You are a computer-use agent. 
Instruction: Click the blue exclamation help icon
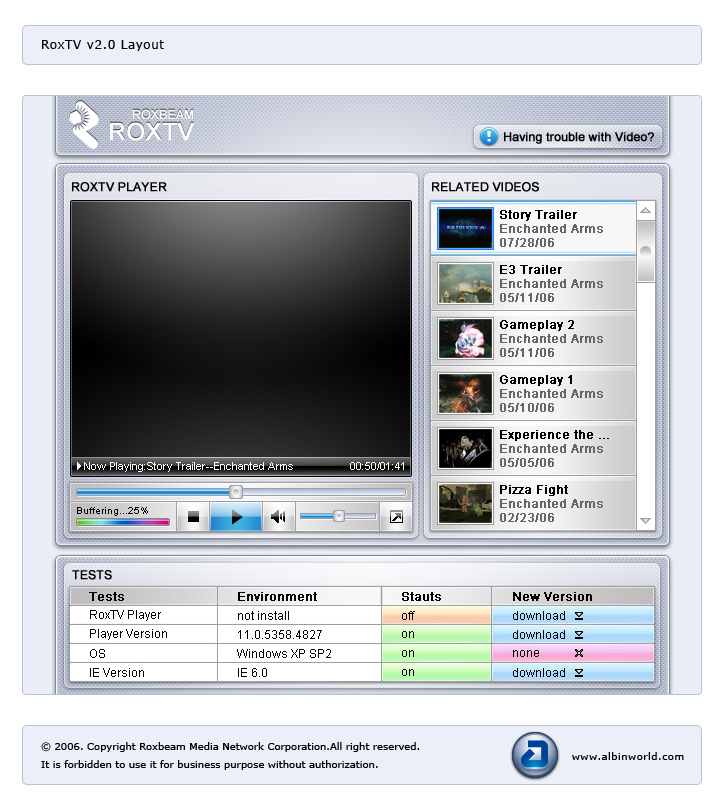(489, 136)
